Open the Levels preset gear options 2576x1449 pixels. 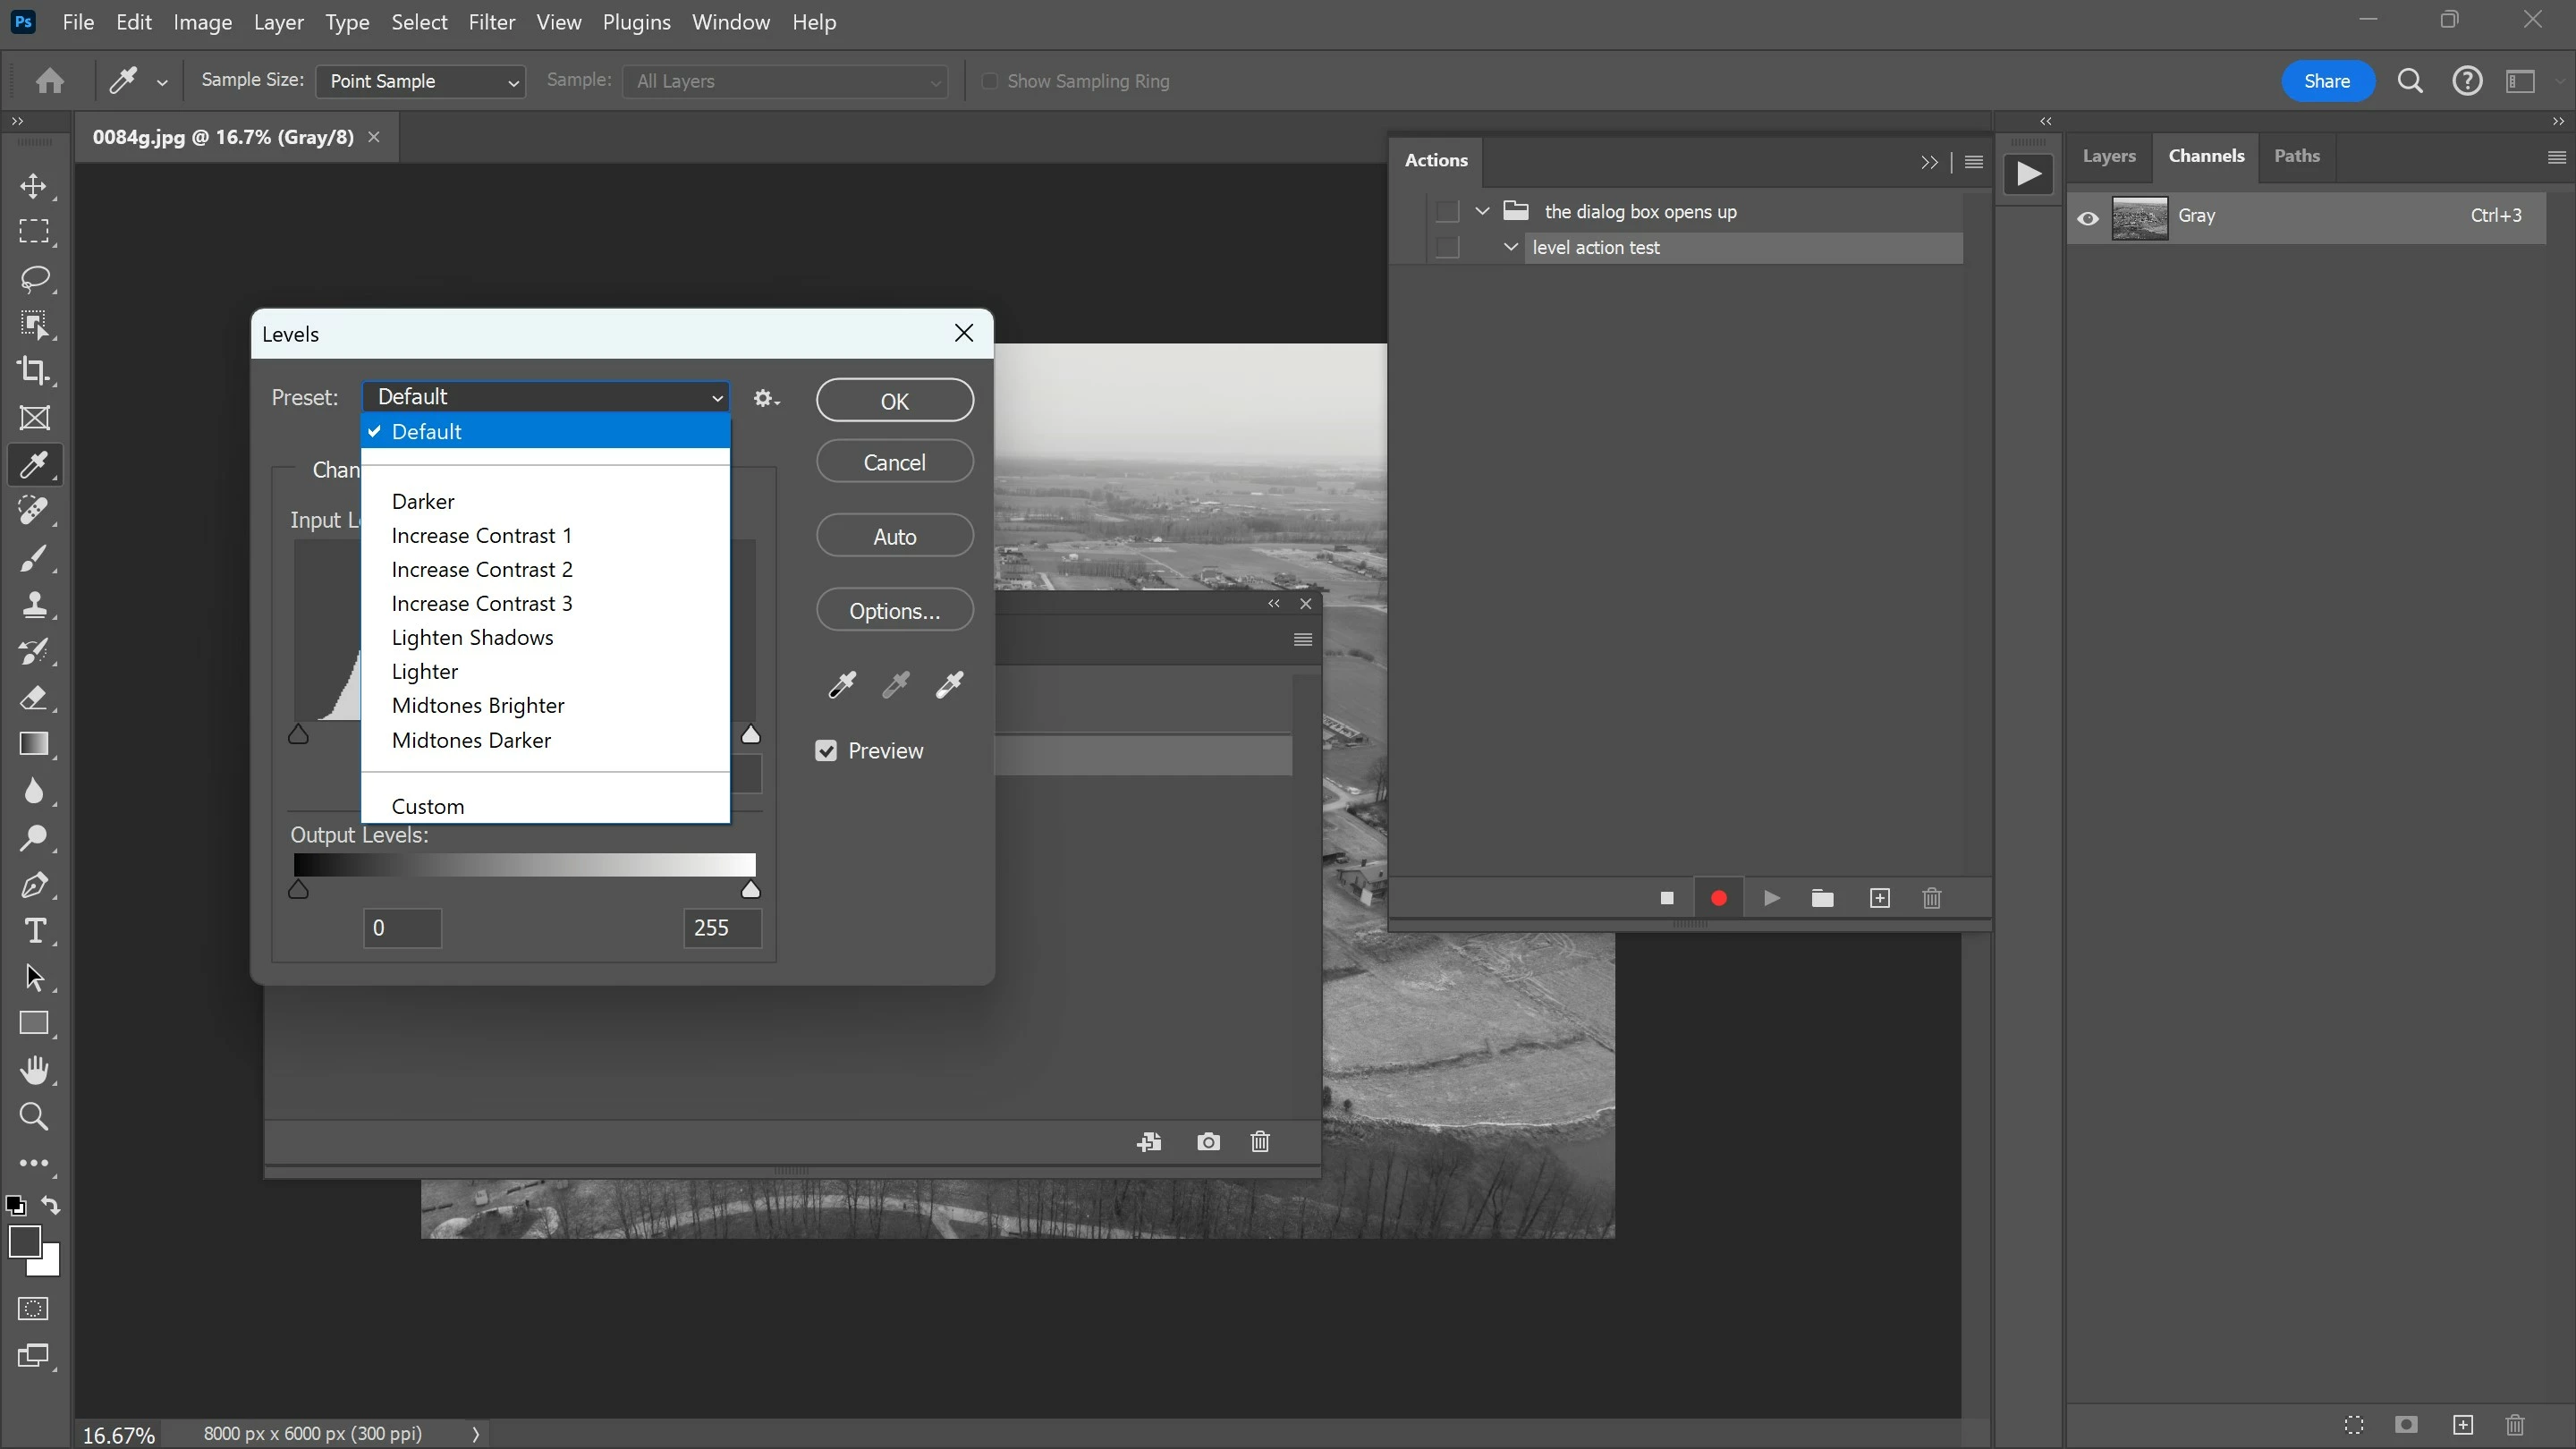(x=766, y=398)
